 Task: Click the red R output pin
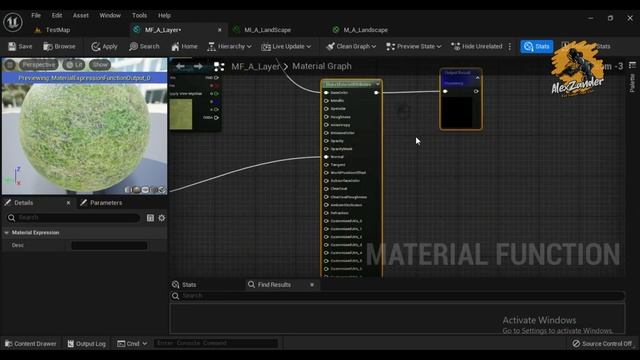pyautogui.click(x=216, y=86)
